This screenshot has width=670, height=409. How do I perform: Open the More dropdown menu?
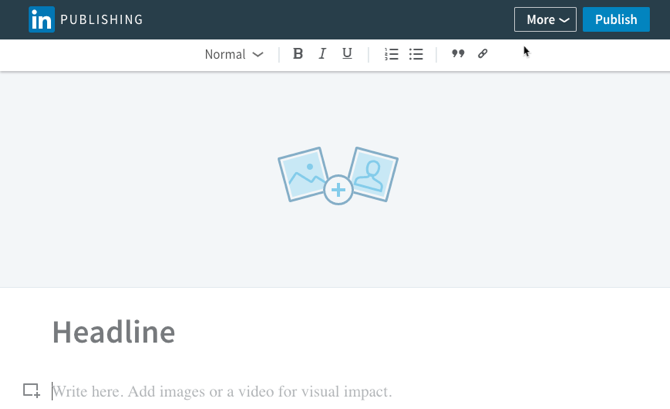click(x=544, y=20)
